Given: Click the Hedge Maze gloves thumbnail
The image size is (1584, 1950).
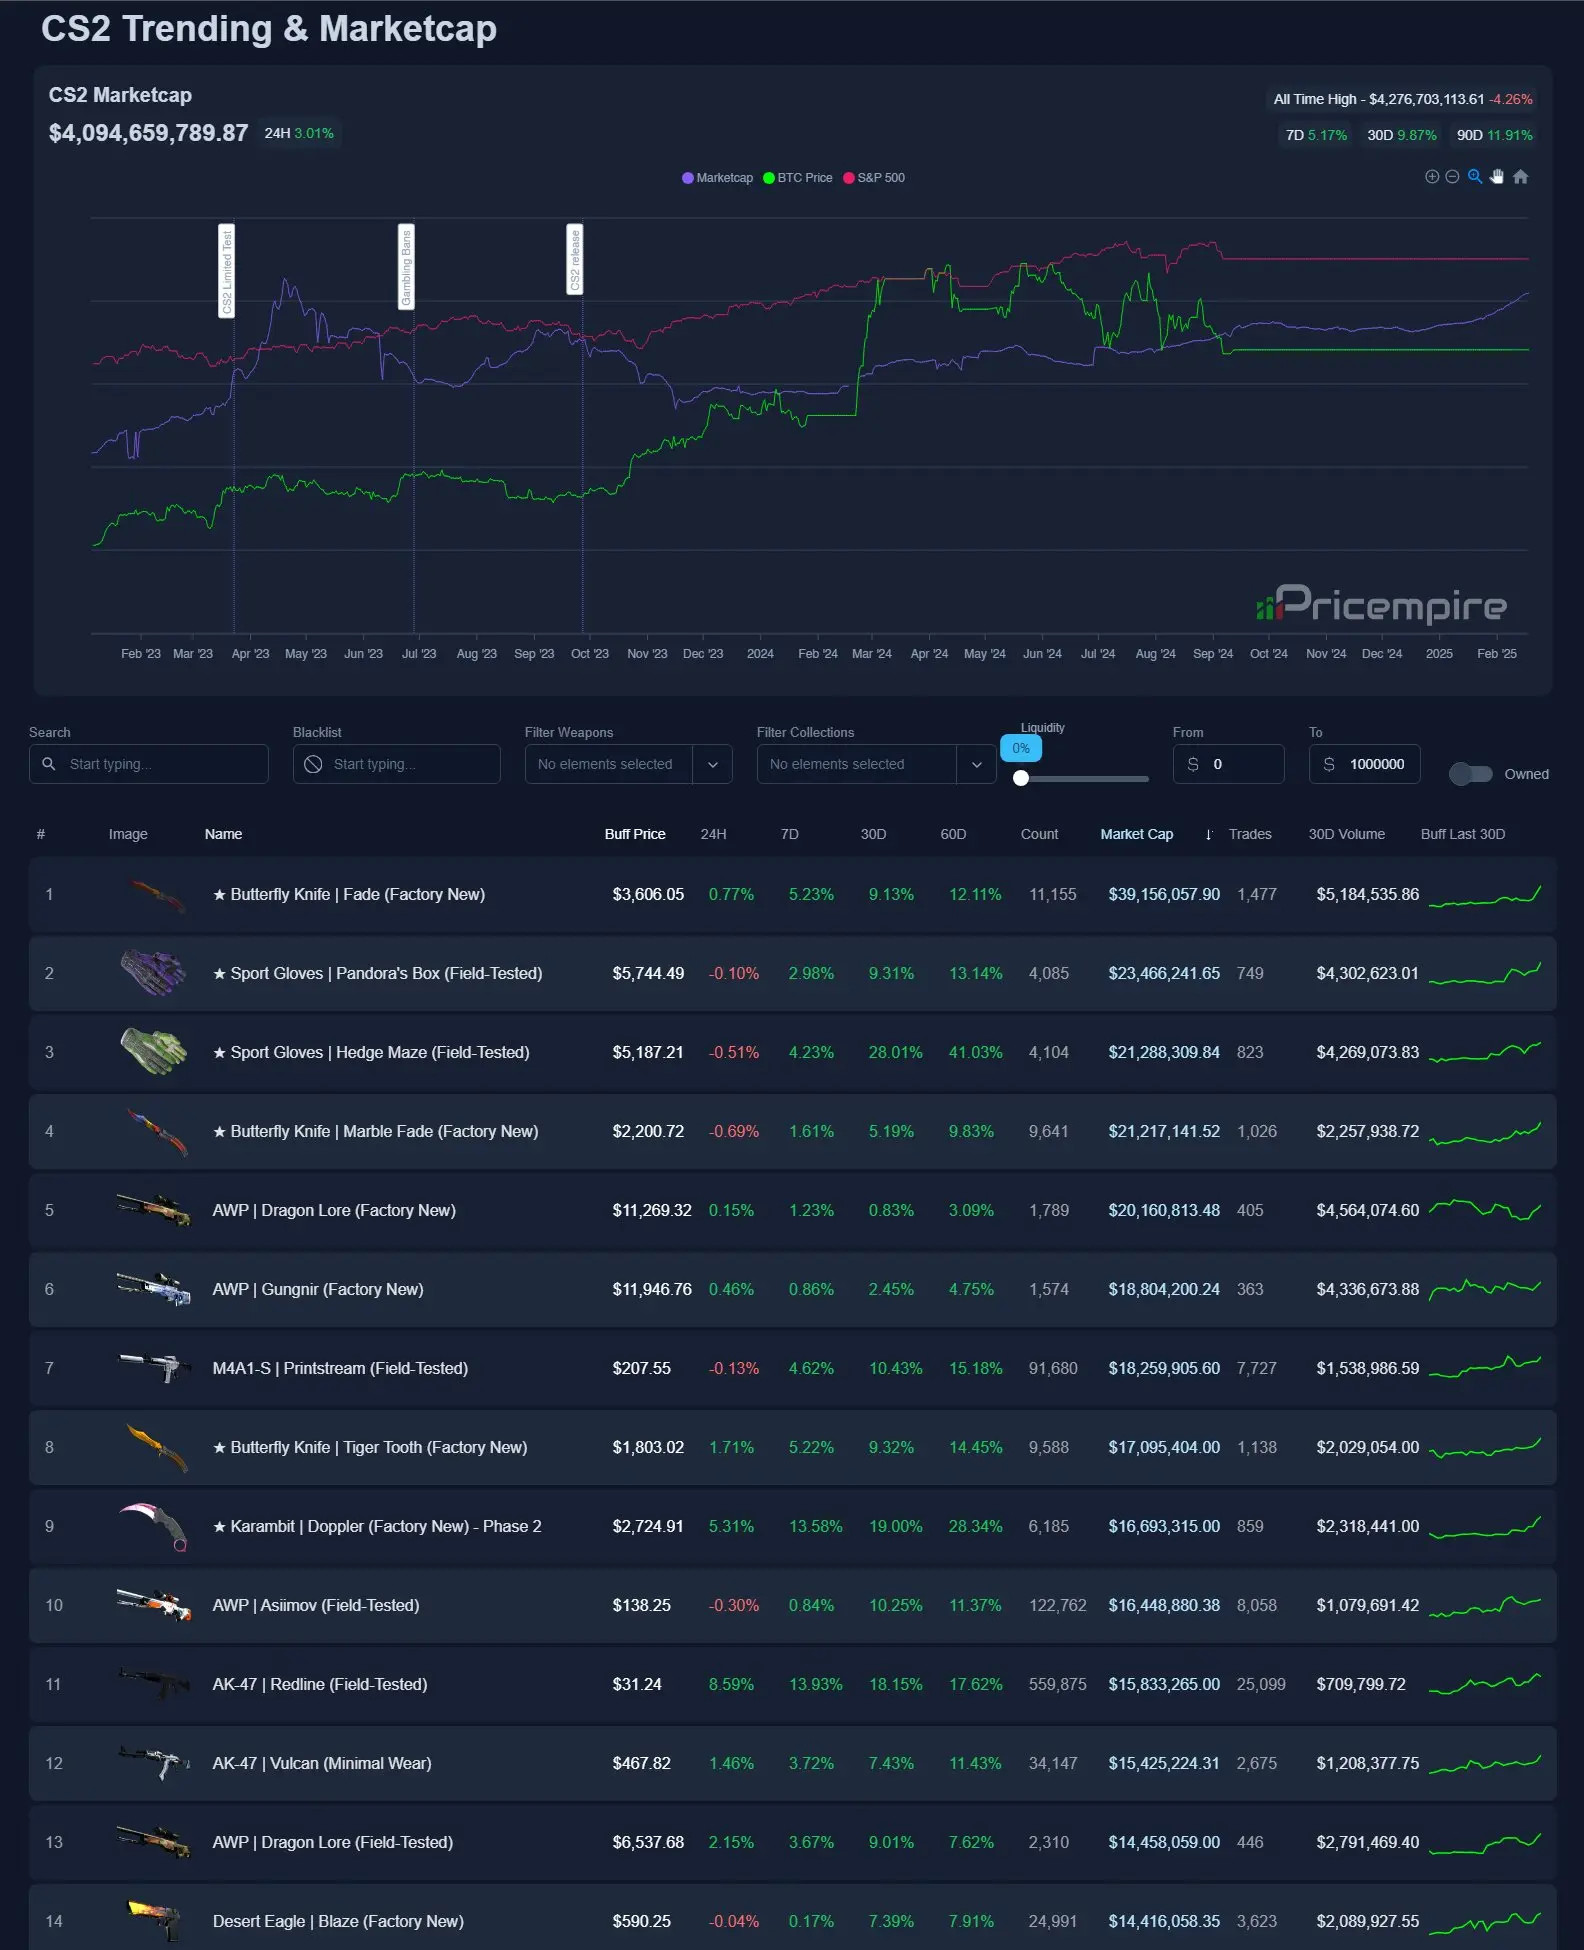Looking at the screenshot, I should point(154,1052).
